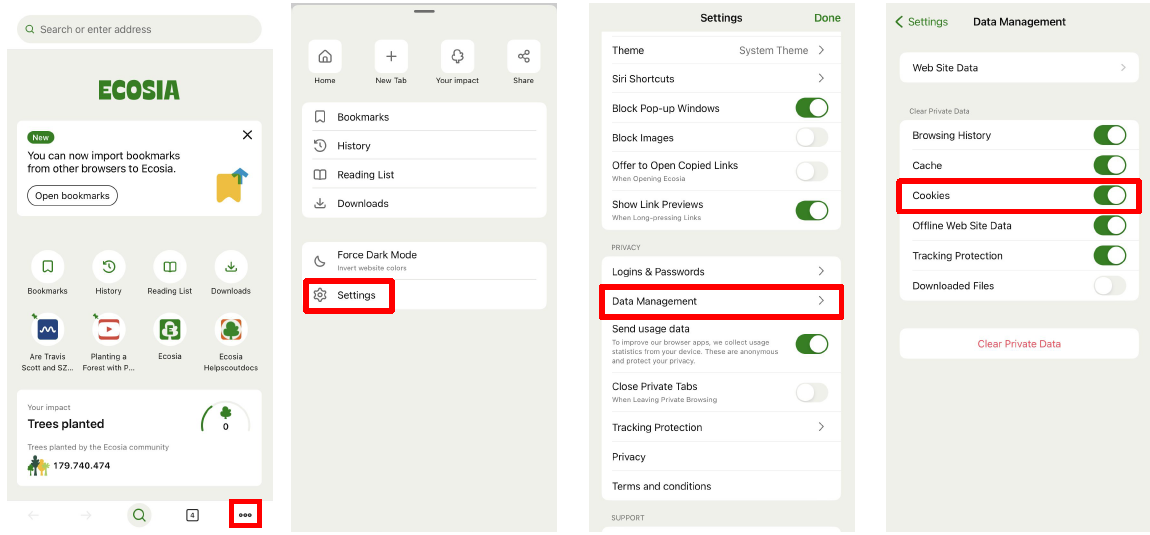Viewport: 1150px width, 535px height.
Task: Open the Theme setting row chevron
Action: coord(821,50)
